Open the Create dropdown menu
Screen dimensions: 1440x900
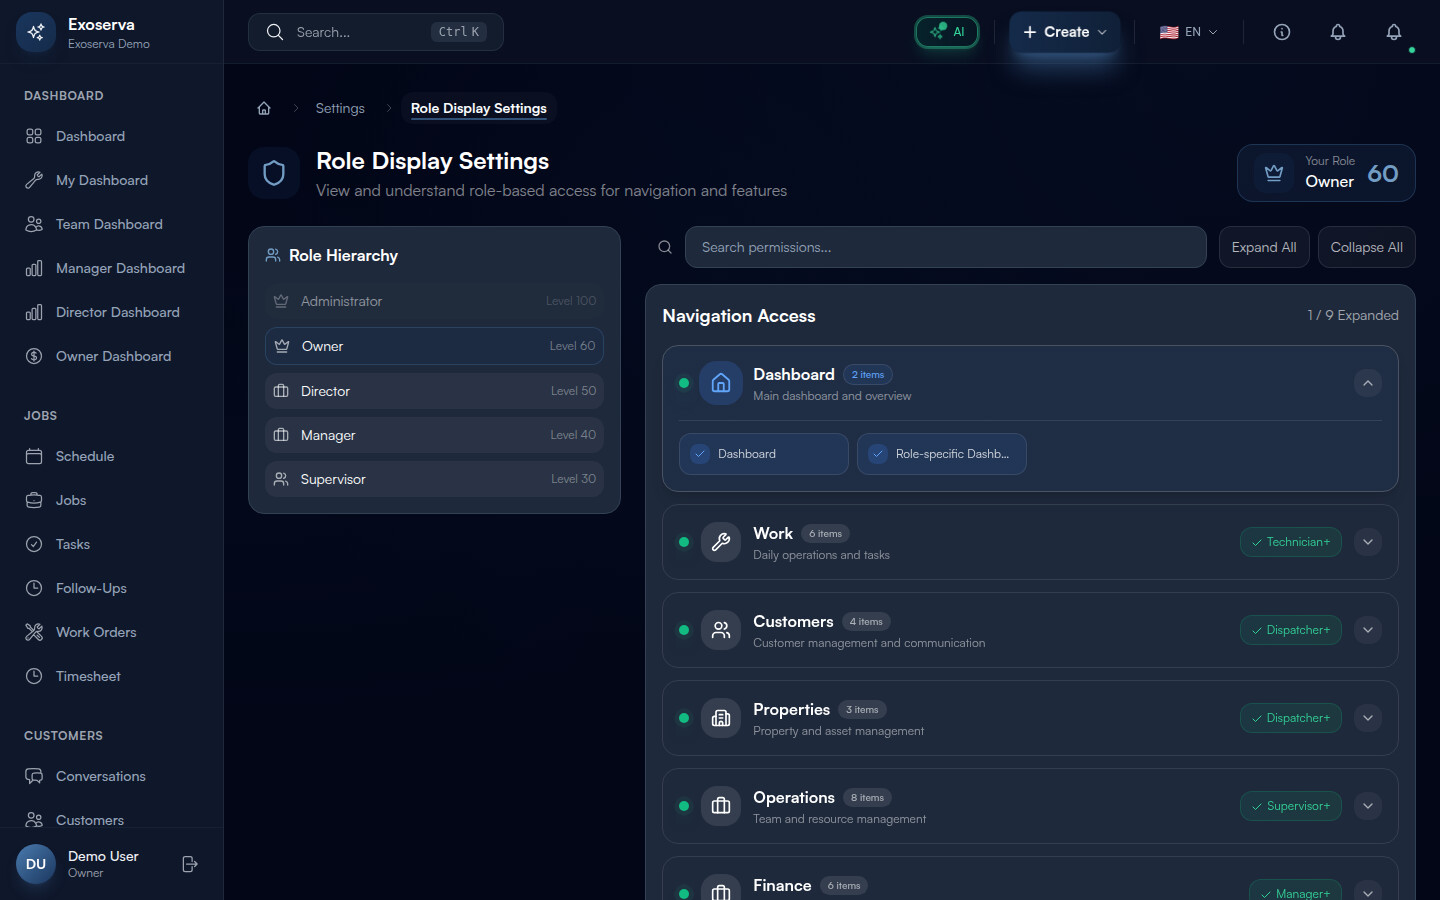(1064, 32)
